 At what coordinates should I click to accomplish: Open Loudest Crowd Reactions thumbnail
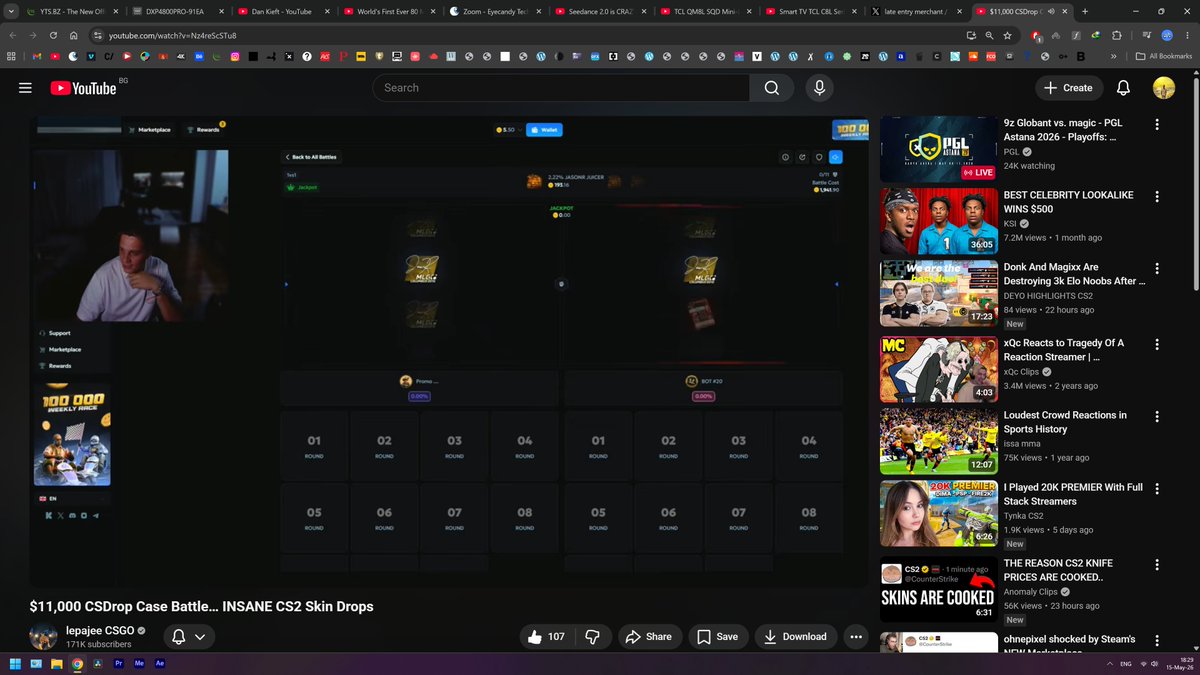point(938,440)
